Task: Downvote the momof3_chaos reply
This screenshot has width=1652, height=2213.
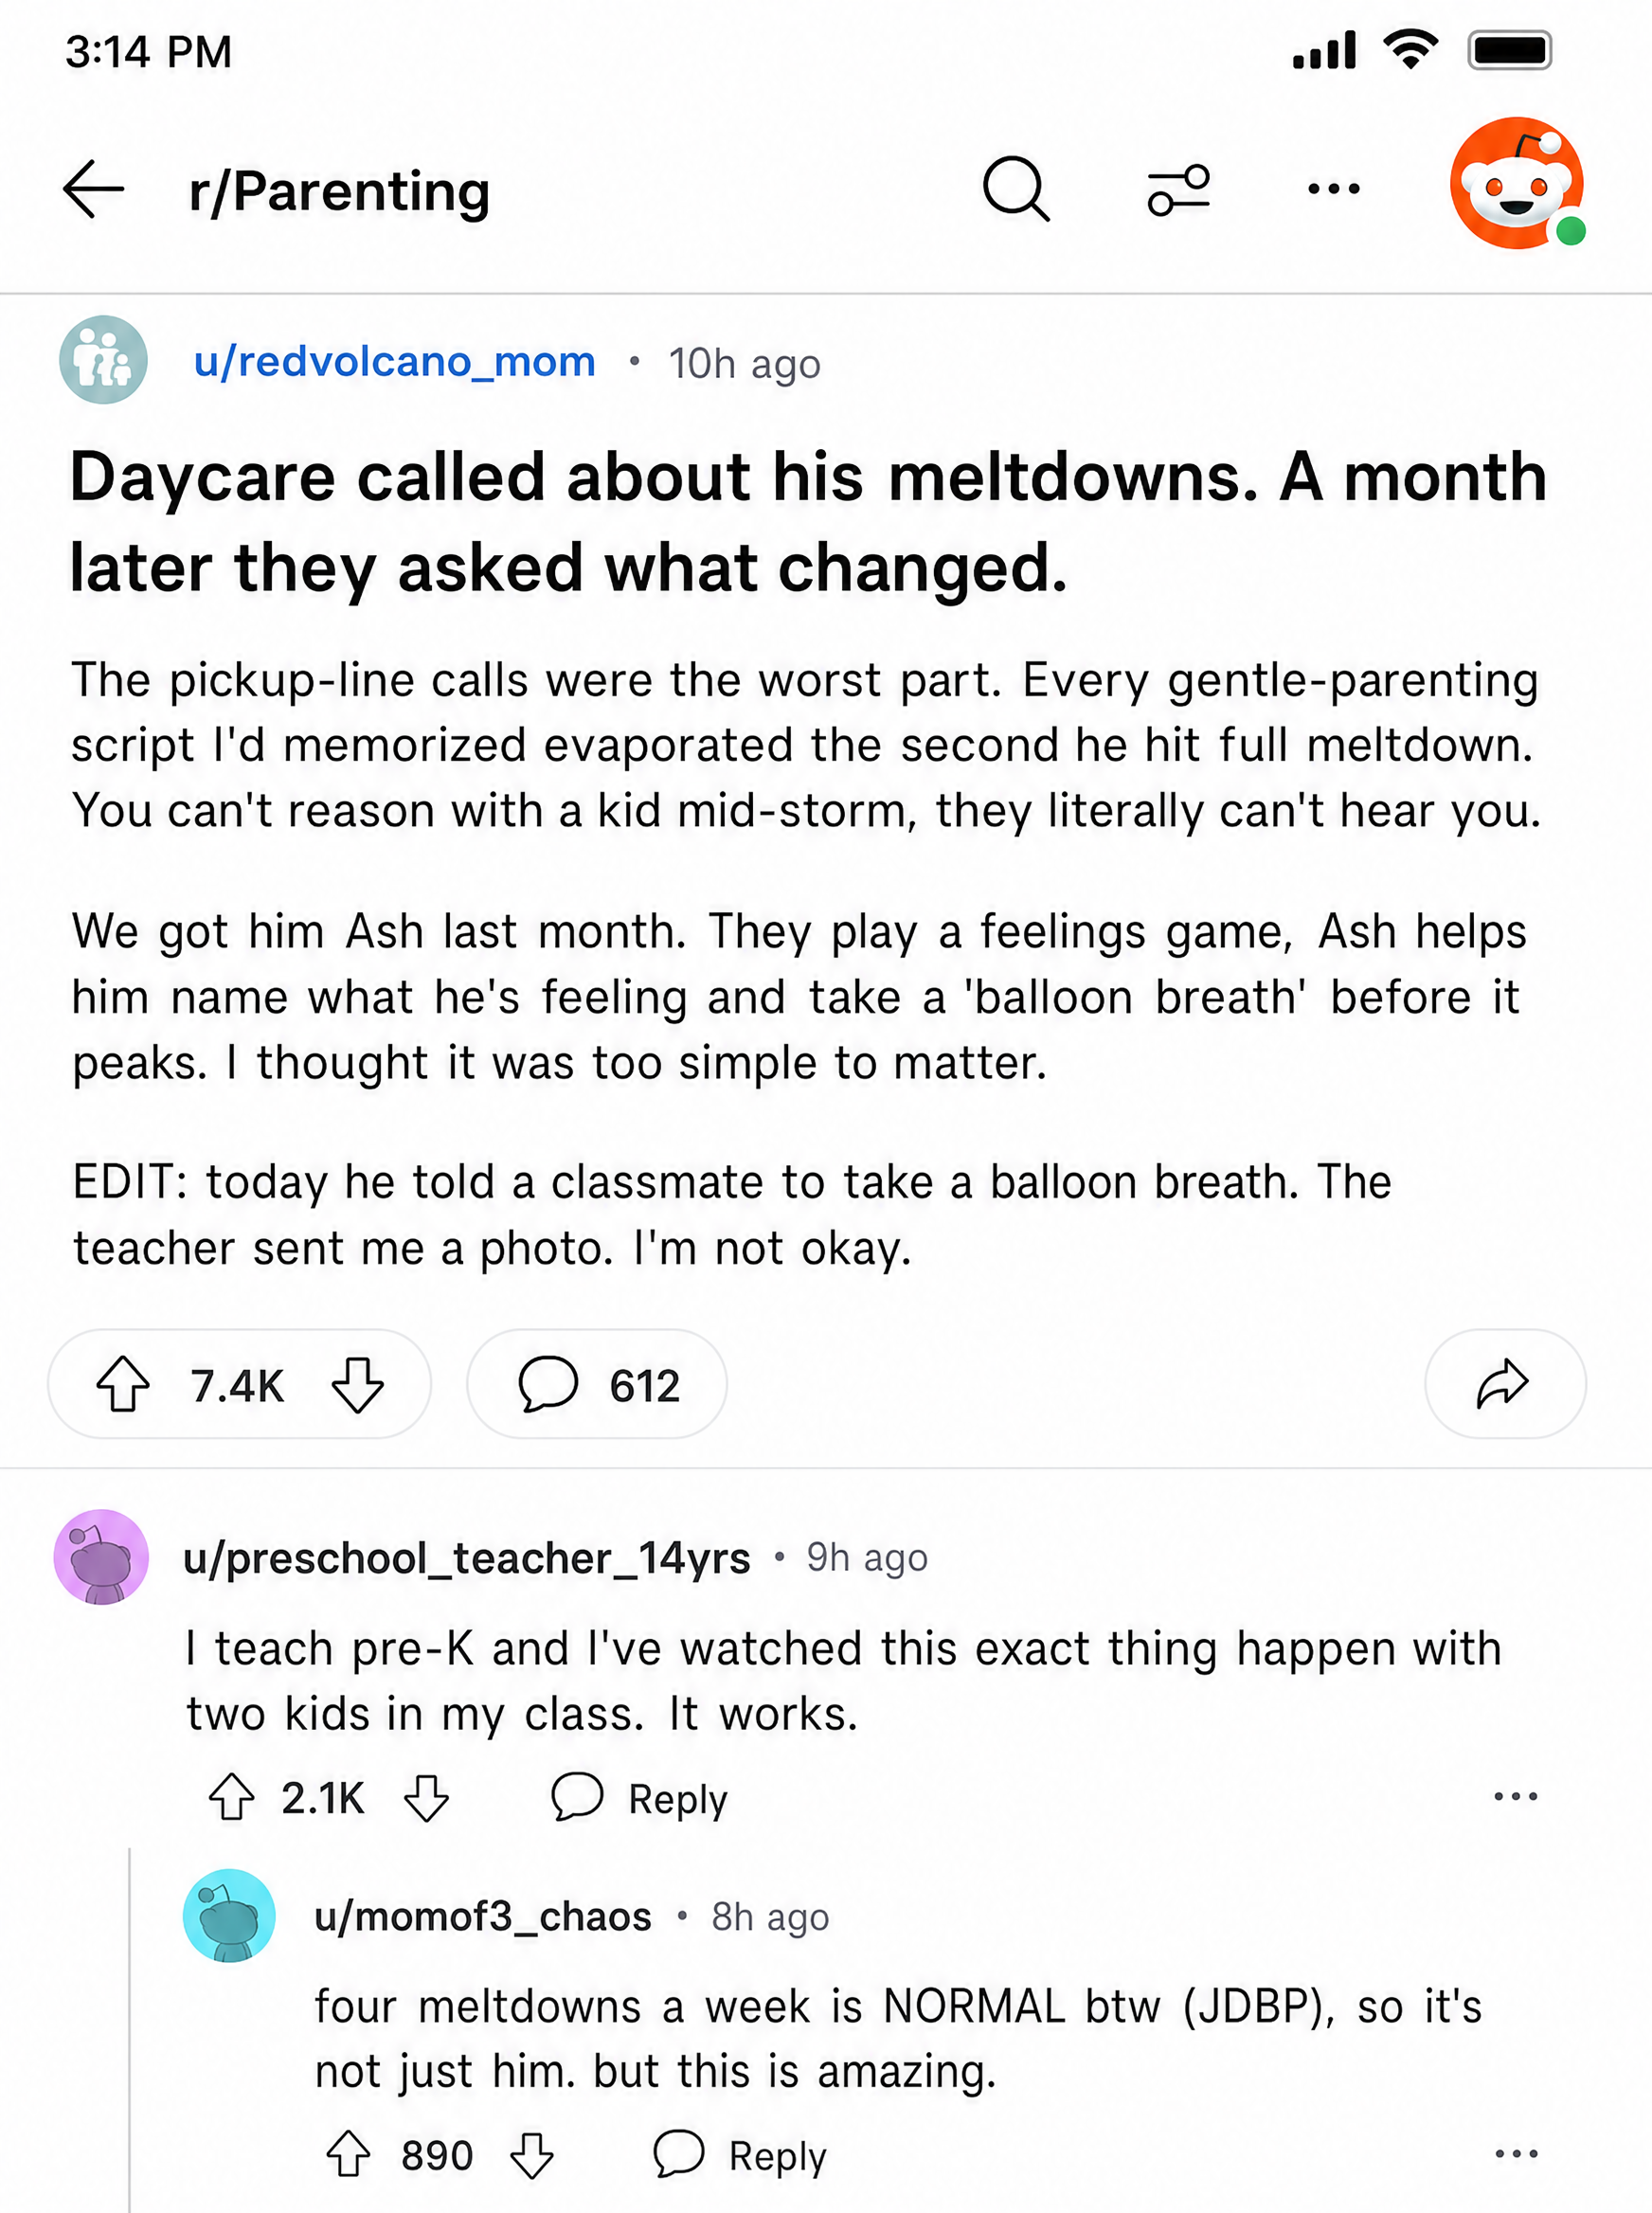Action: click(532, 2154)
